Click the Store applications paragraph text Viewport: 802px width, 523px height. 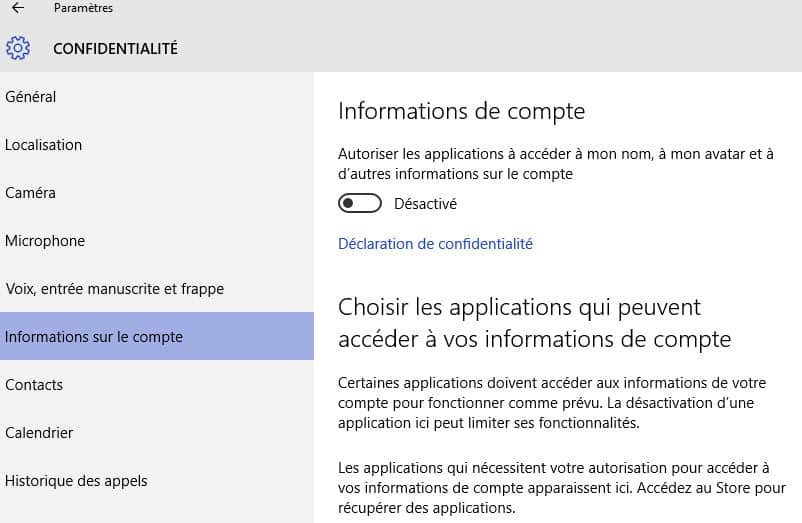click(562, 488)
